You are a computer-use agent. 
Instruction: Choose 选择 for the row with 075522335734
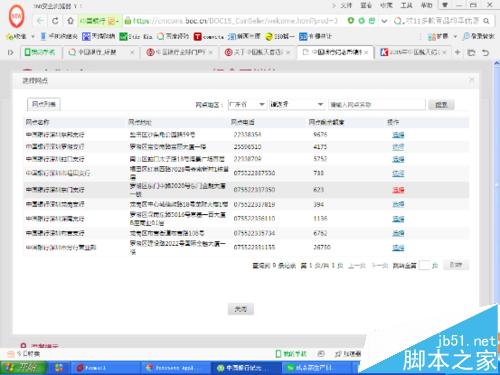click(398, 233)
